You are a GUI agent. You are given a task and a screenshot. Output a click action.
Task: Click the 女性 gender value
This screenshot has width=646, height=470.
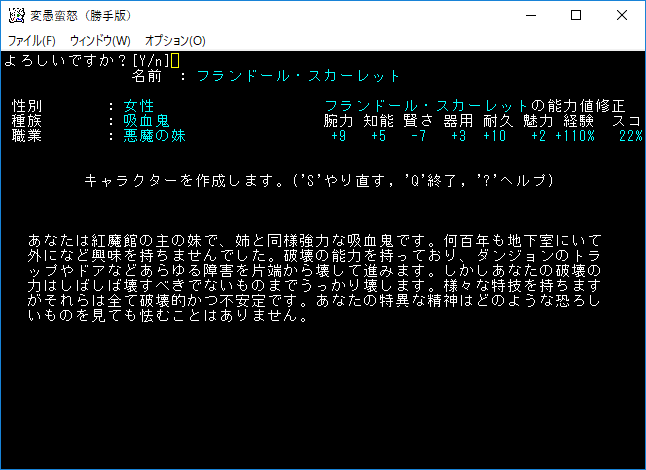[139, 106]
